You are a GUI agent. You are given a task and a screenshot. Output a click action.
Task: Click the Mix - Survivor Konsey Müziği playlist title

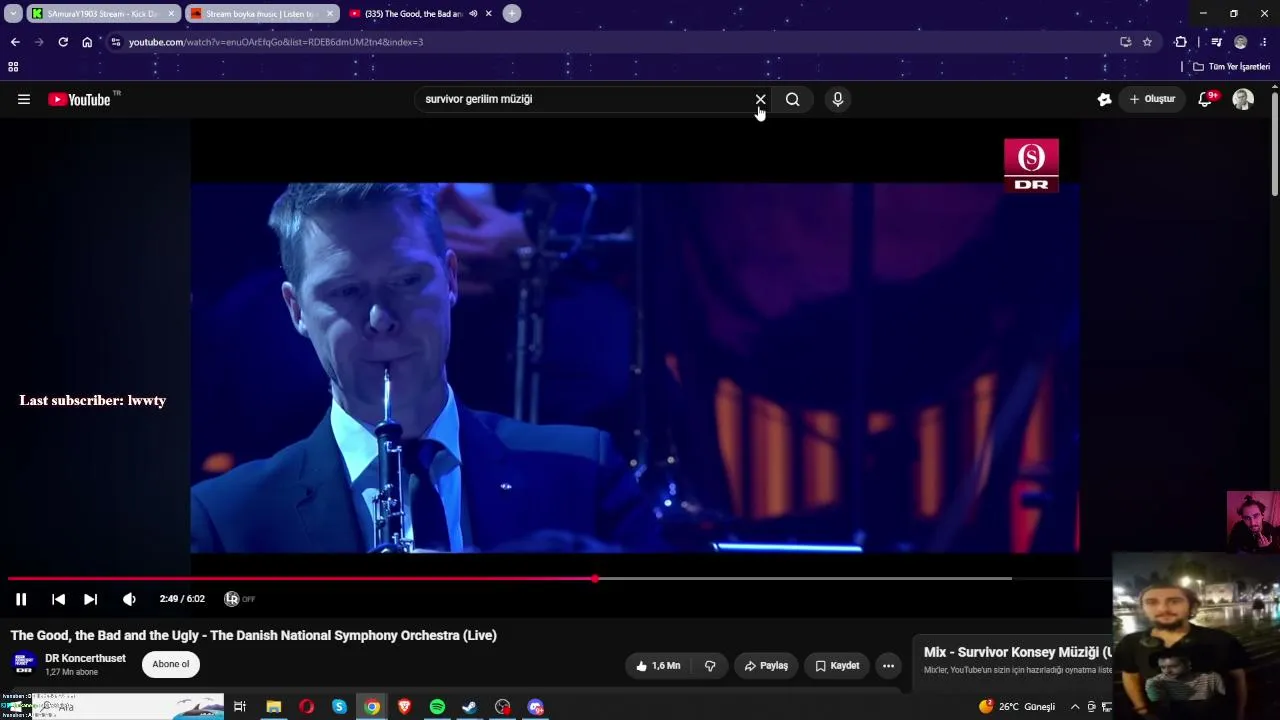1018,652
